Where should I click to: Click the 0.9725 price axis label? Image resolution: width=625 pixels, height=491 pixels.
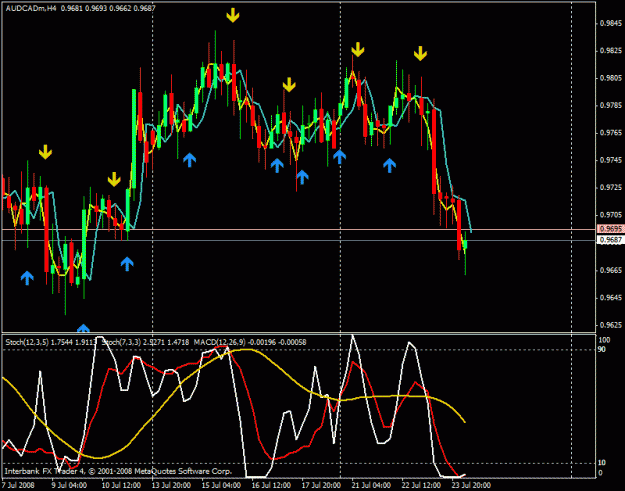(x=611, y=187)
